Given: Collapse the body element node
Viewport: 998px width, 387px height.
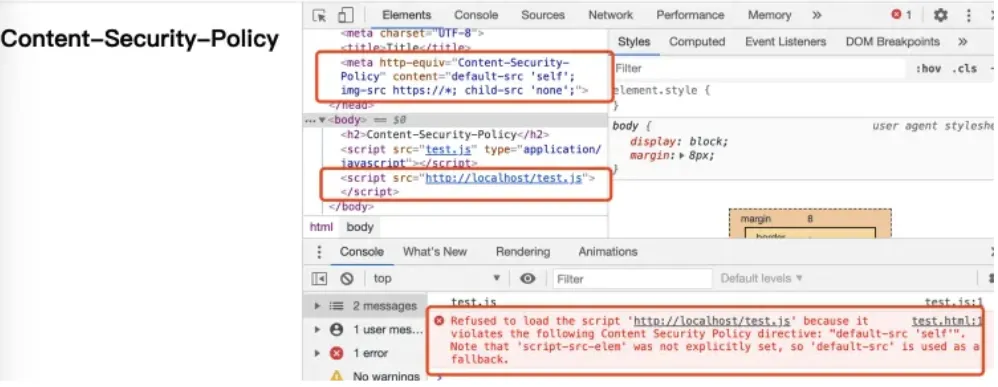Looking at the screenshot, I should [x=323, y=120].
